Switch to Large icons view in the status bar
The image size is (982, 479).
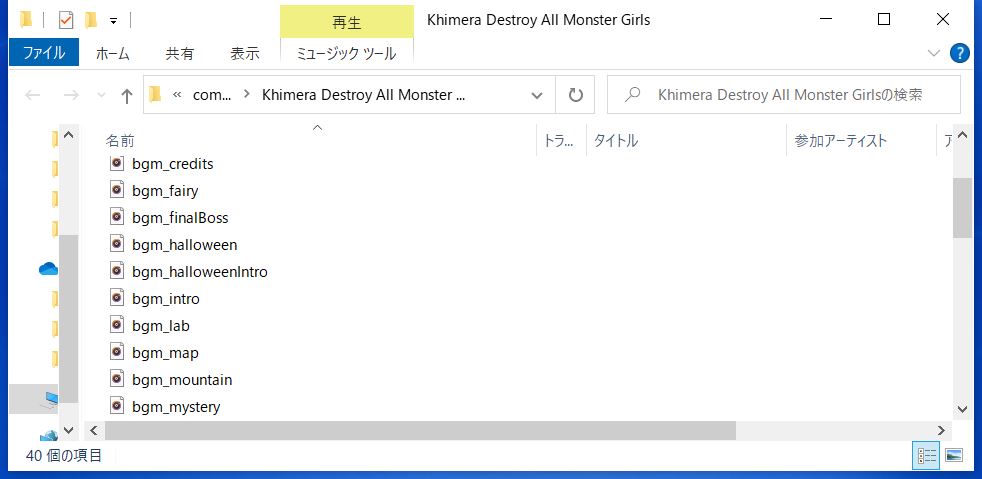point(954,456)
